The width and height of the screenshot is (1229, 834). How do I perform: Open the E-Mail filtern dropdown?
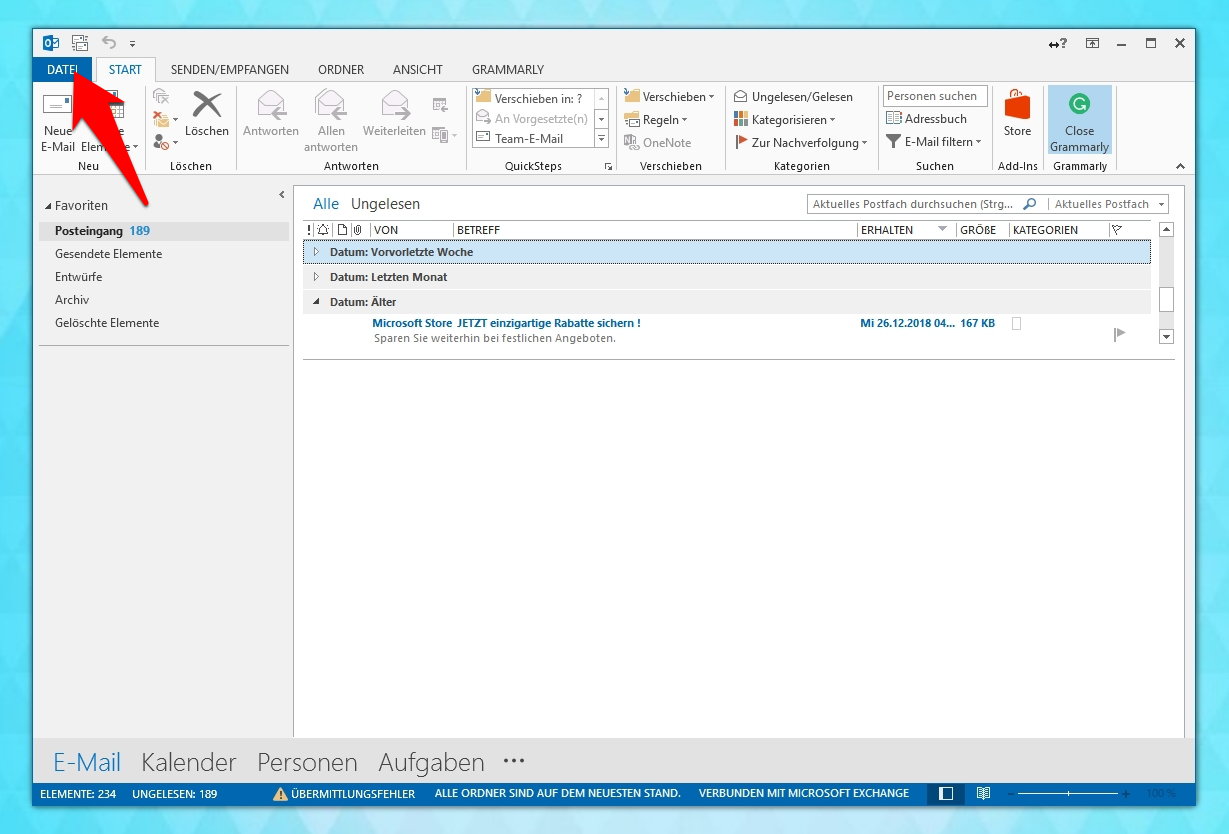tap(934, 142)
